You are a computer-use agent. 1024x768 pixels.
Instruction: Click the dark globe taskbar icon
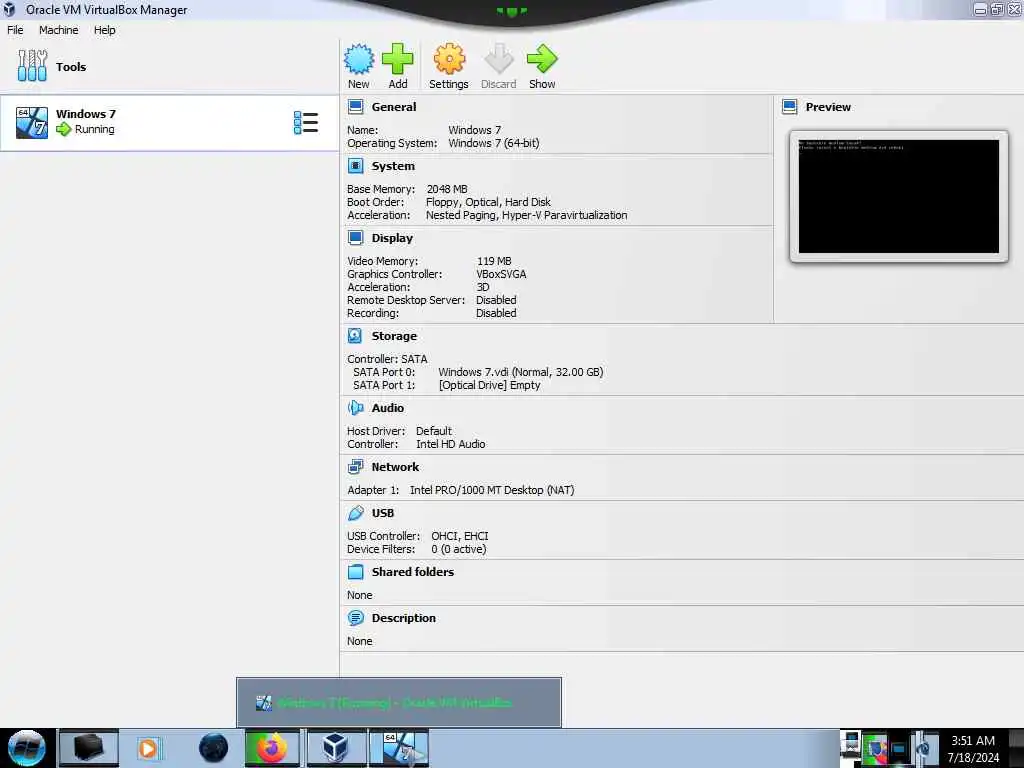pyautogui.click(x=214, y=748)
